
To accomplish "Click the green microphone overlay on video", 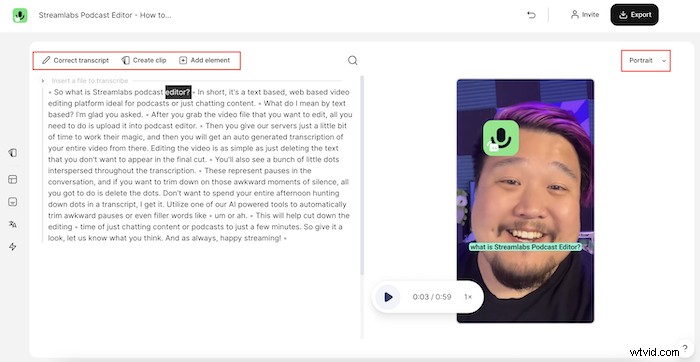I will coord(501,138).
